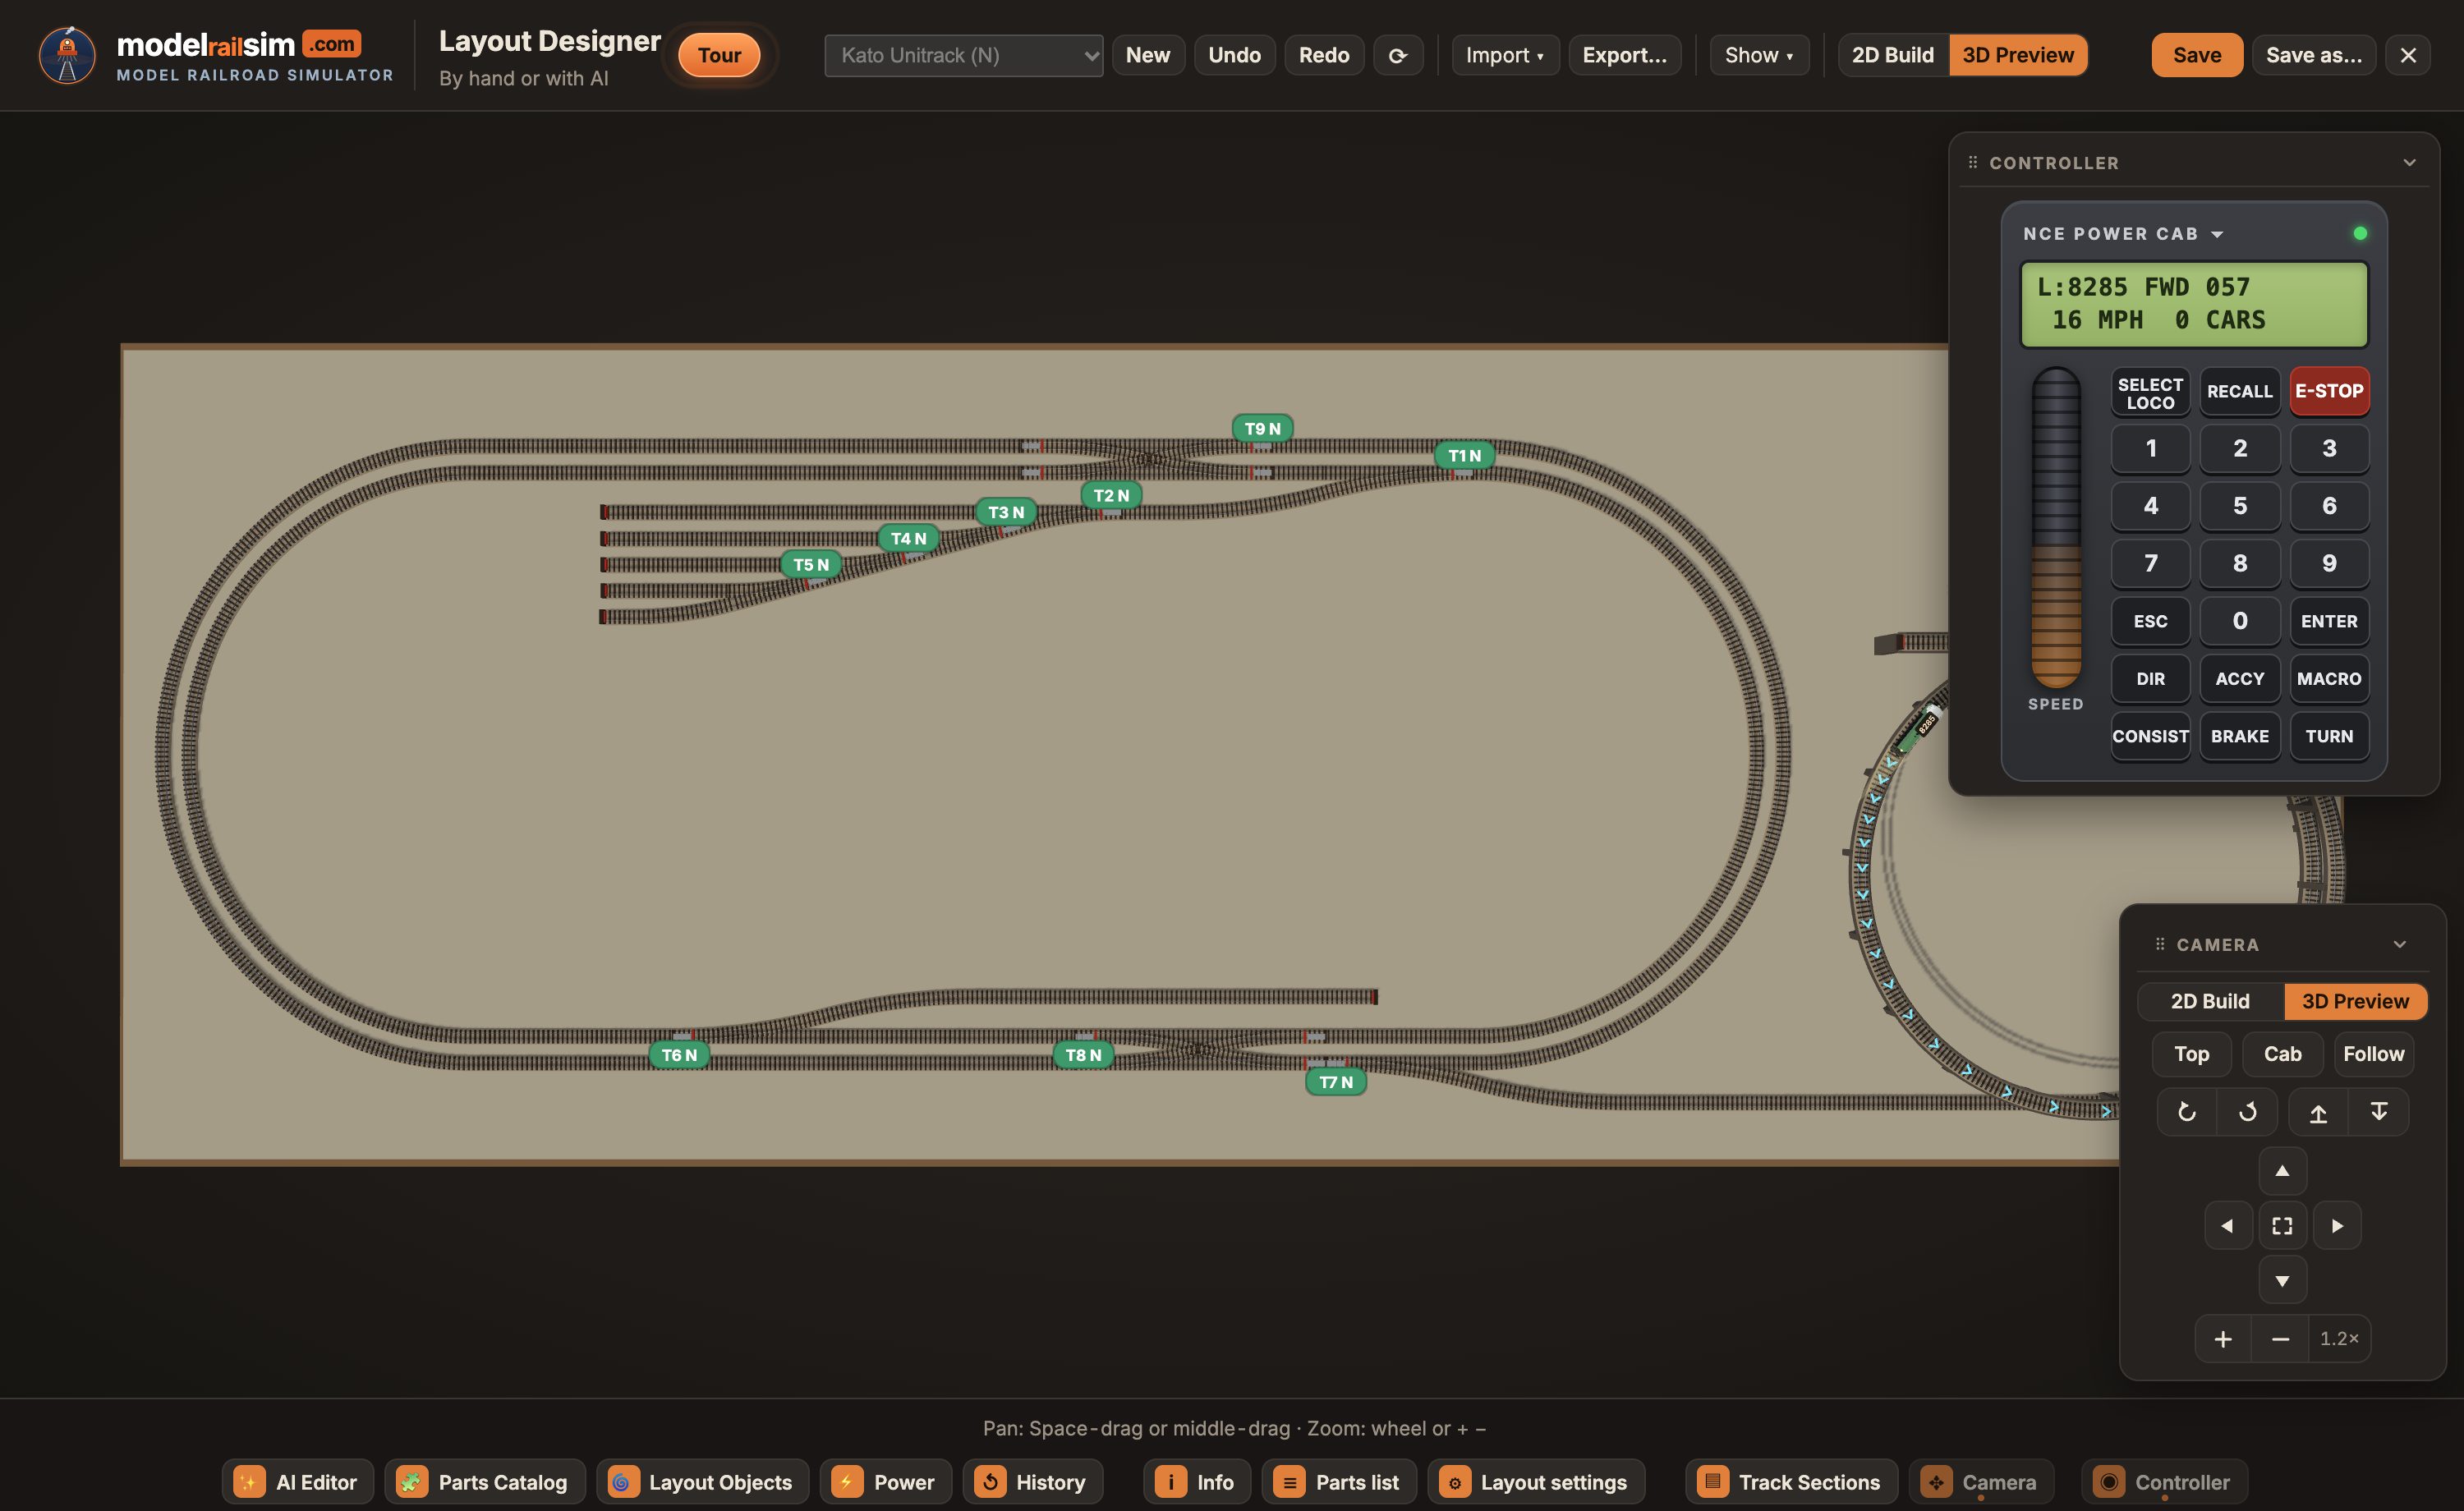Select 3D Preview in the top toolbar
Screen dimensions: 2464x1511
(2017, 55)
